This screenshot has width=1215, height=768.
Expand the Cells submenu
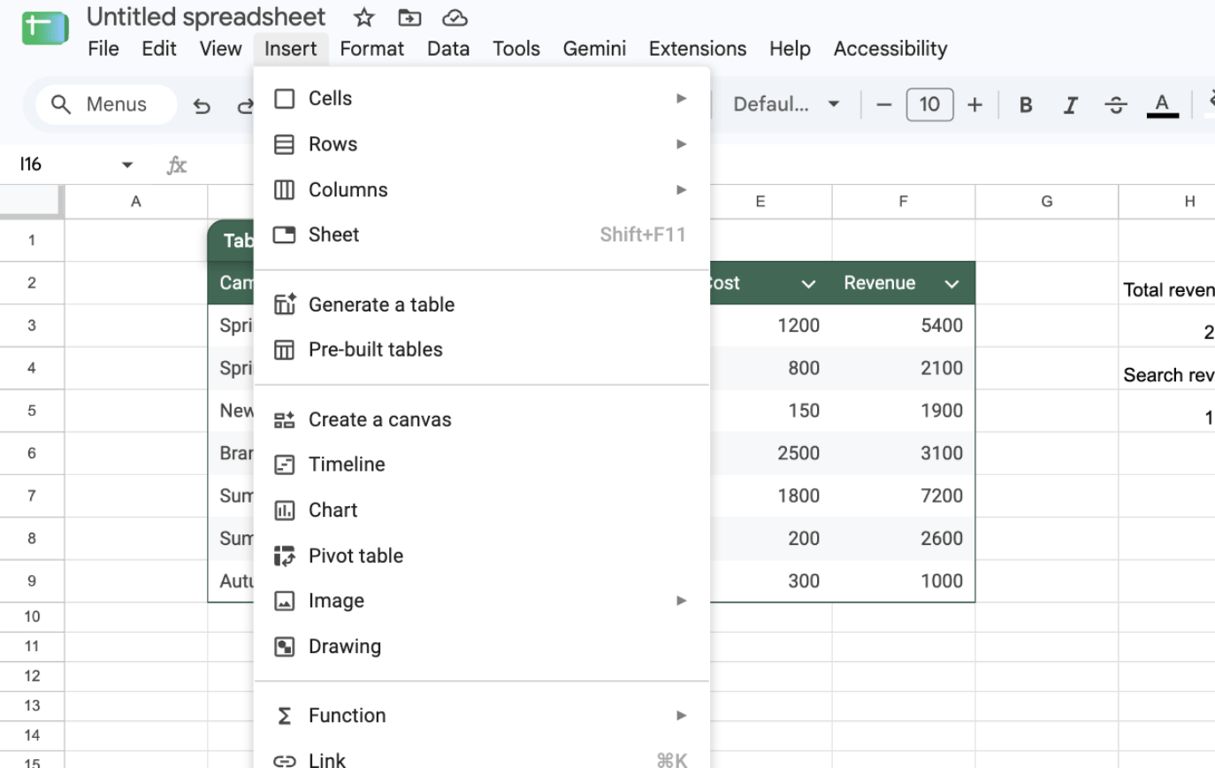[x=482, y=98]
